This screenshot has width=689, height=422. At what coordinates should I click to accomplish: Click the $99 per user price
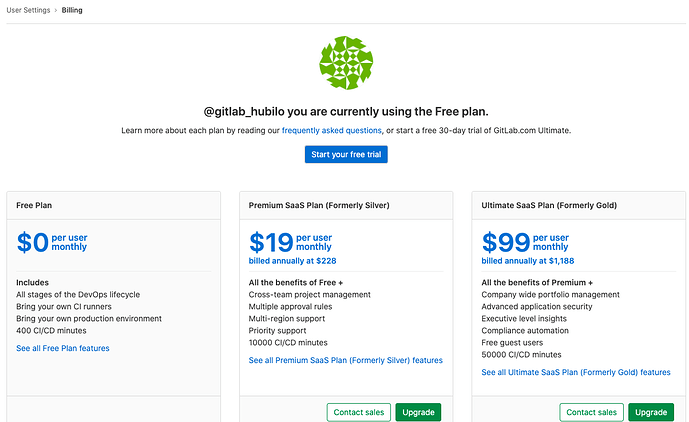coord(525,242)
